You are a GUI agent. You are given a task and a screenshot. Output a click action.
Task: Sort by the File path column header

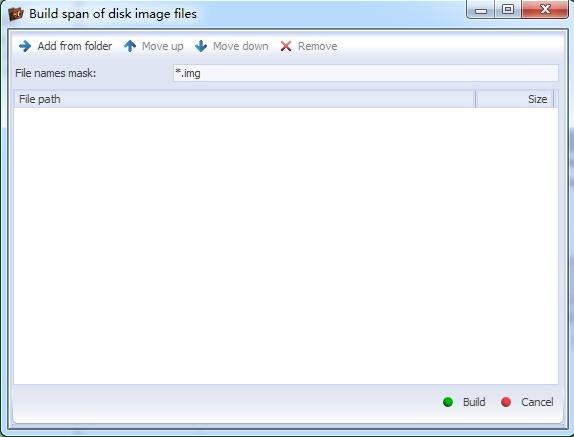pos(244,99)
